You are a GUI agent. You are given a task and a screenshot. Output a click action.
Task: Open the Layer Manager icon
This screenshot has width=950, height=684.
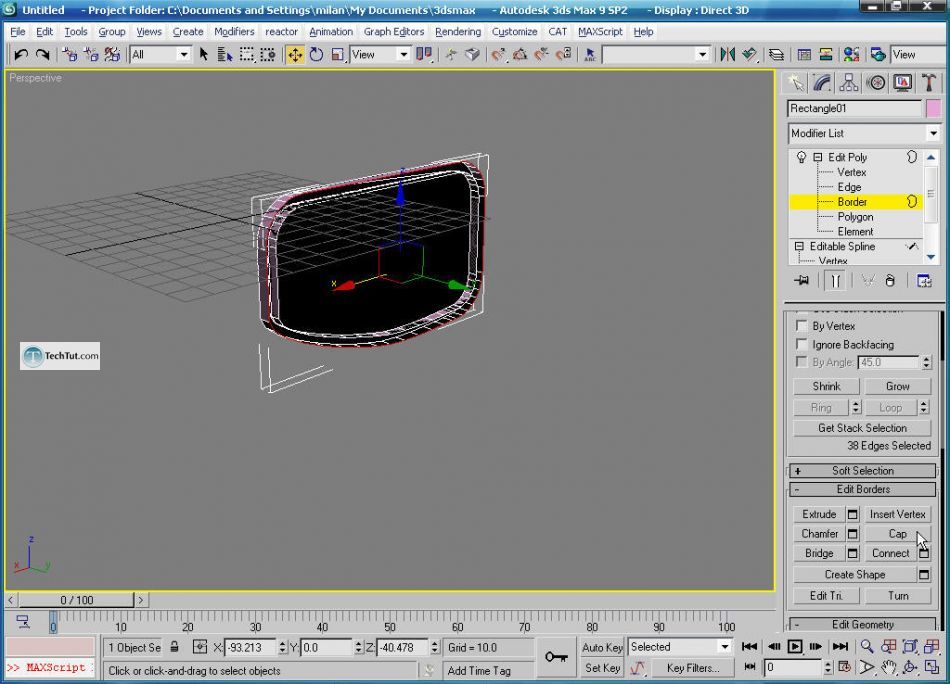[x=777, y=55]
